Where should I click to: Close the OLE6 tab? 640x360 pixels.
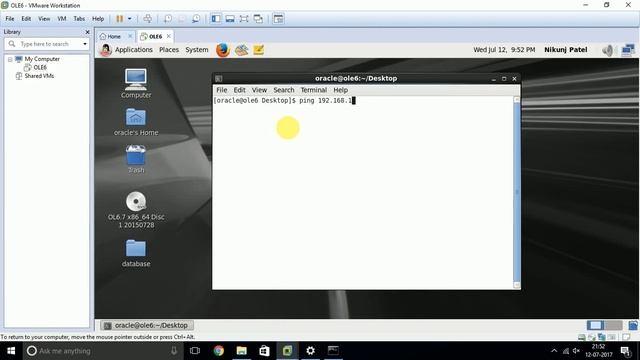coord(169,36)
